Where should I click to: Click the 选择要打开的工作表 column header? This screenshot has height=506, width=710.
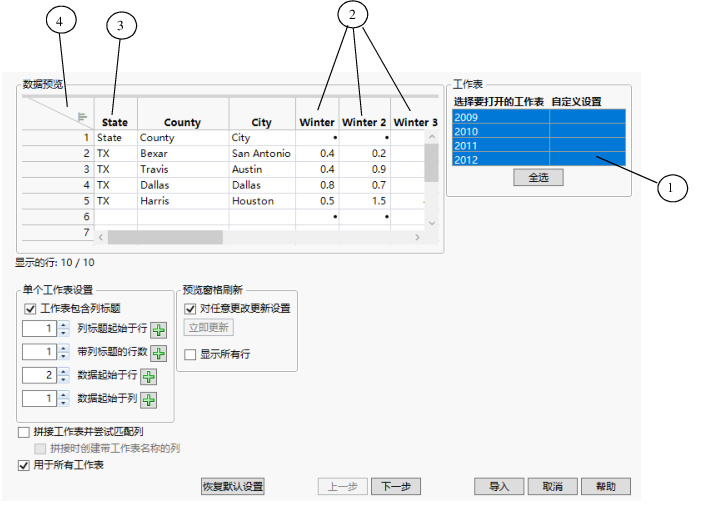(x=499, y=102)
